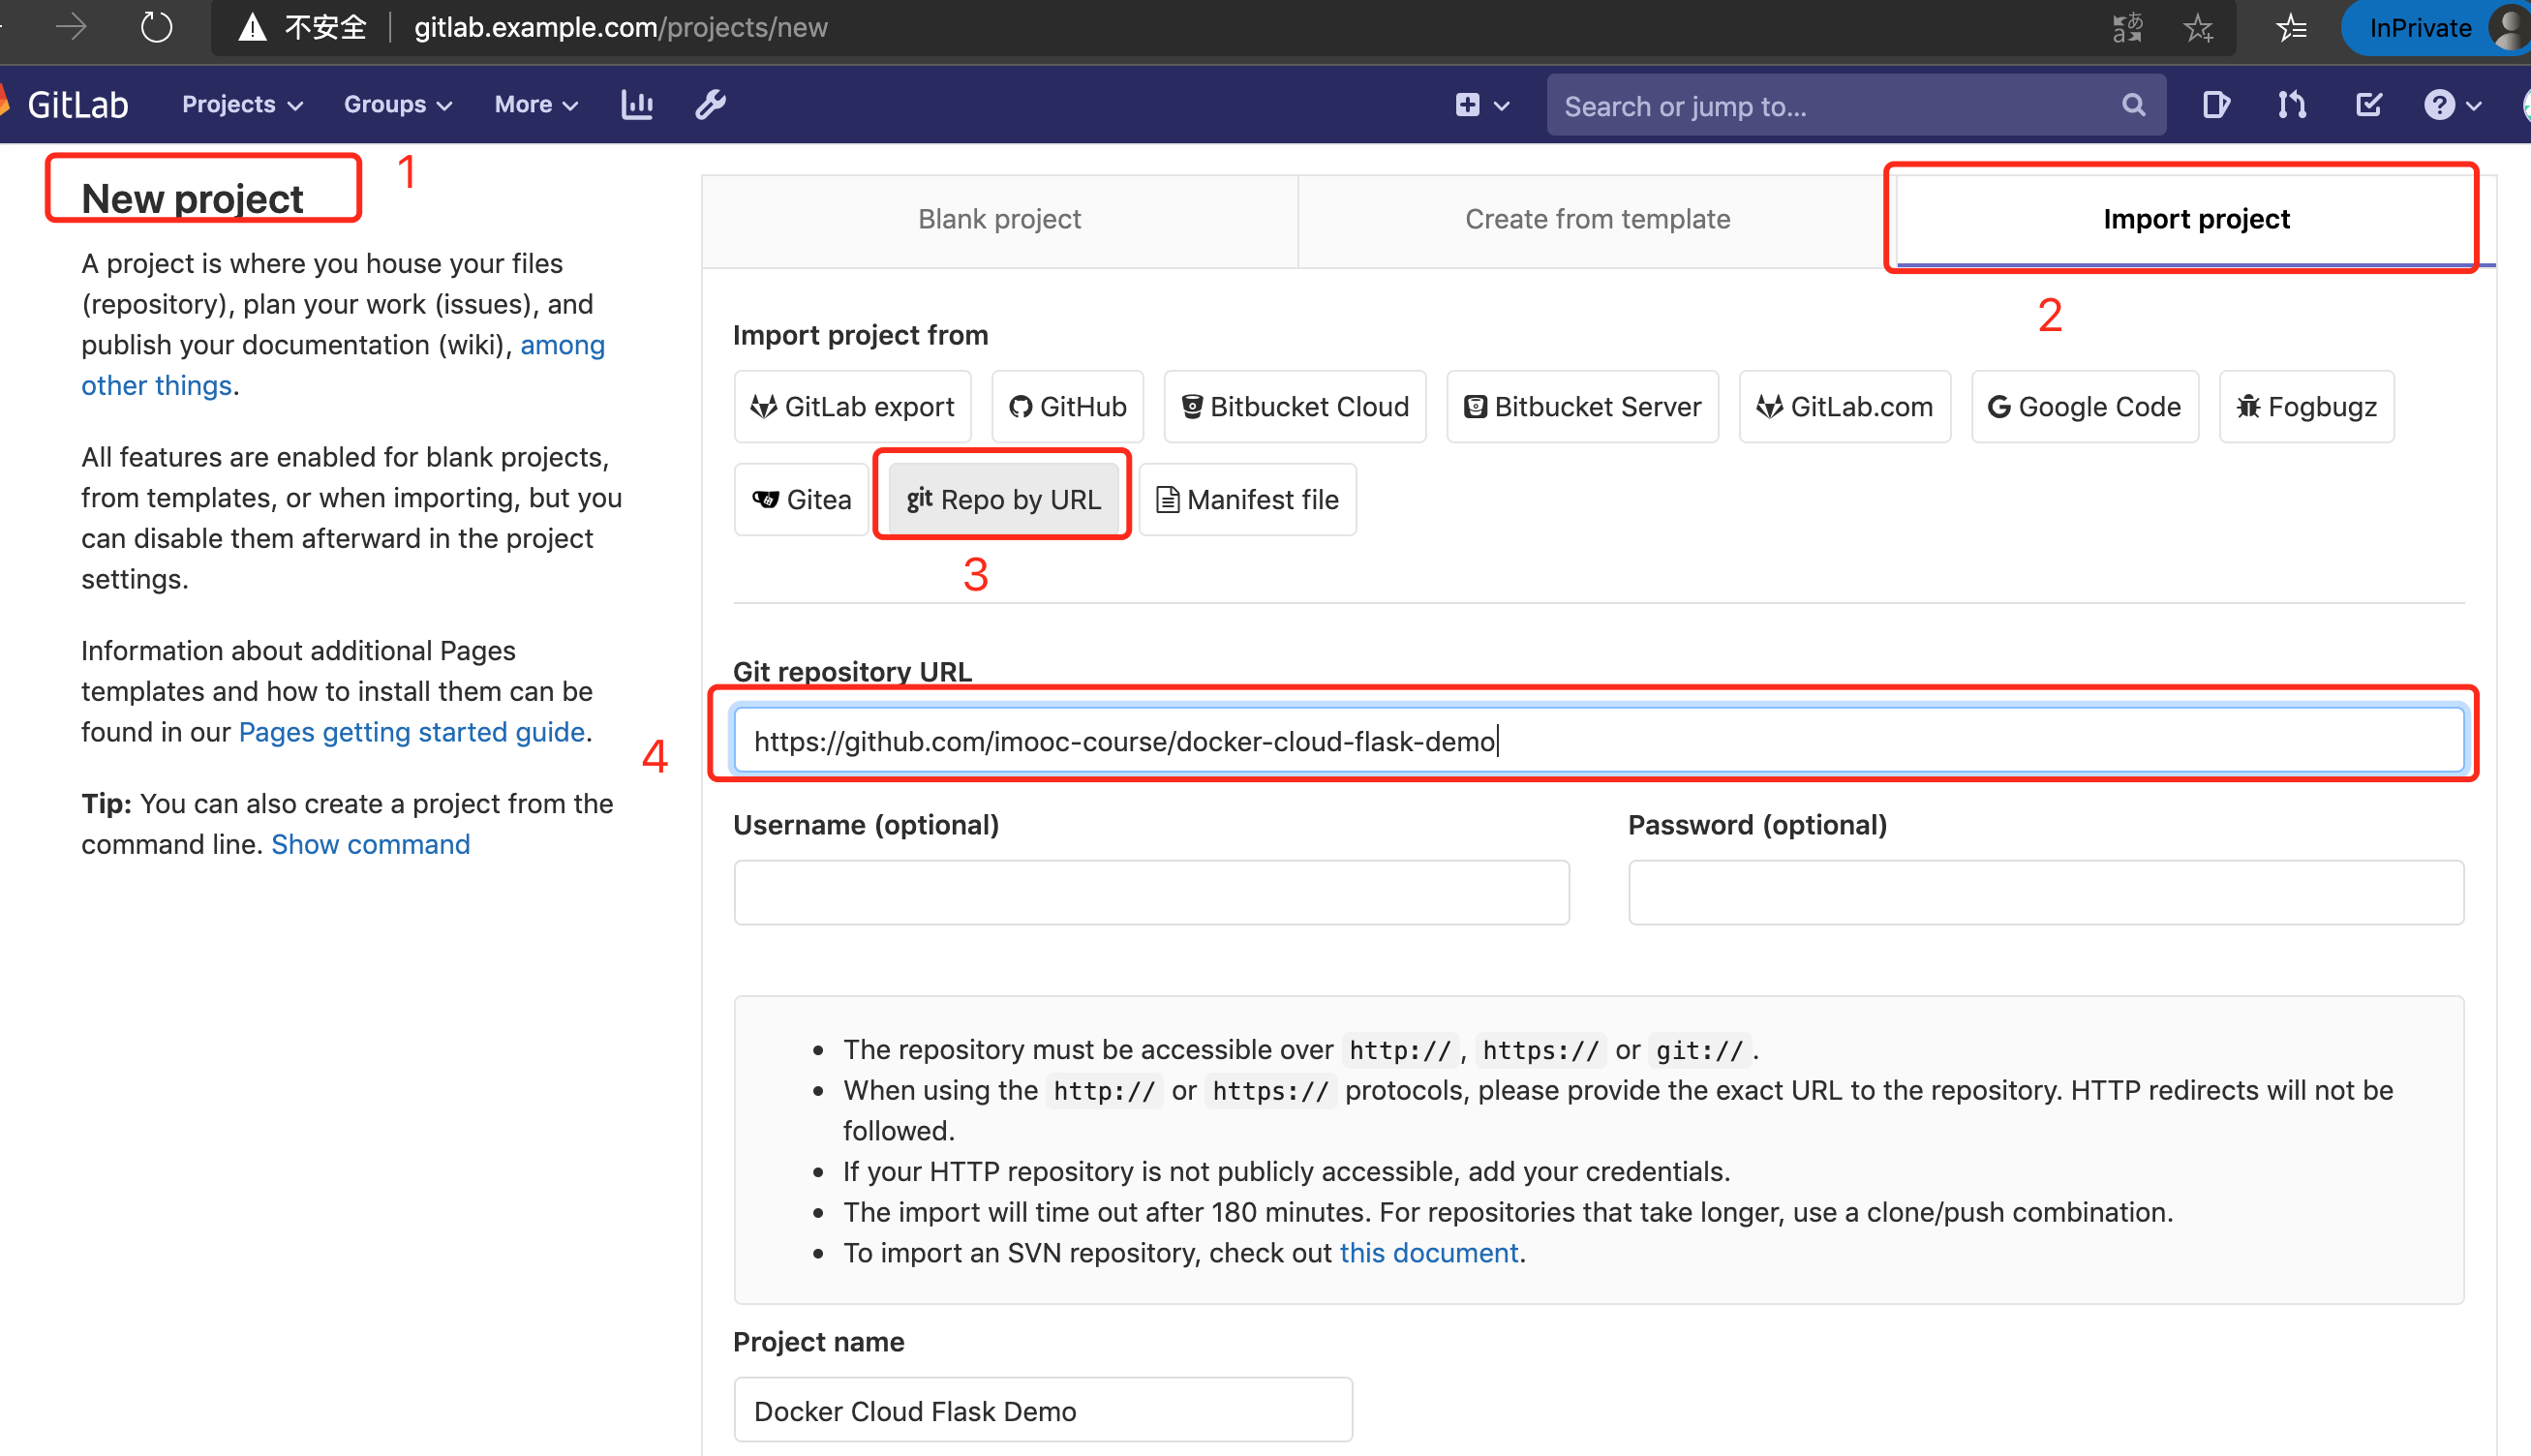The height and width of the screenshot is (1456, 2531).
Task: Click the 'New project' heading
Action: click(x=192, y=199)
